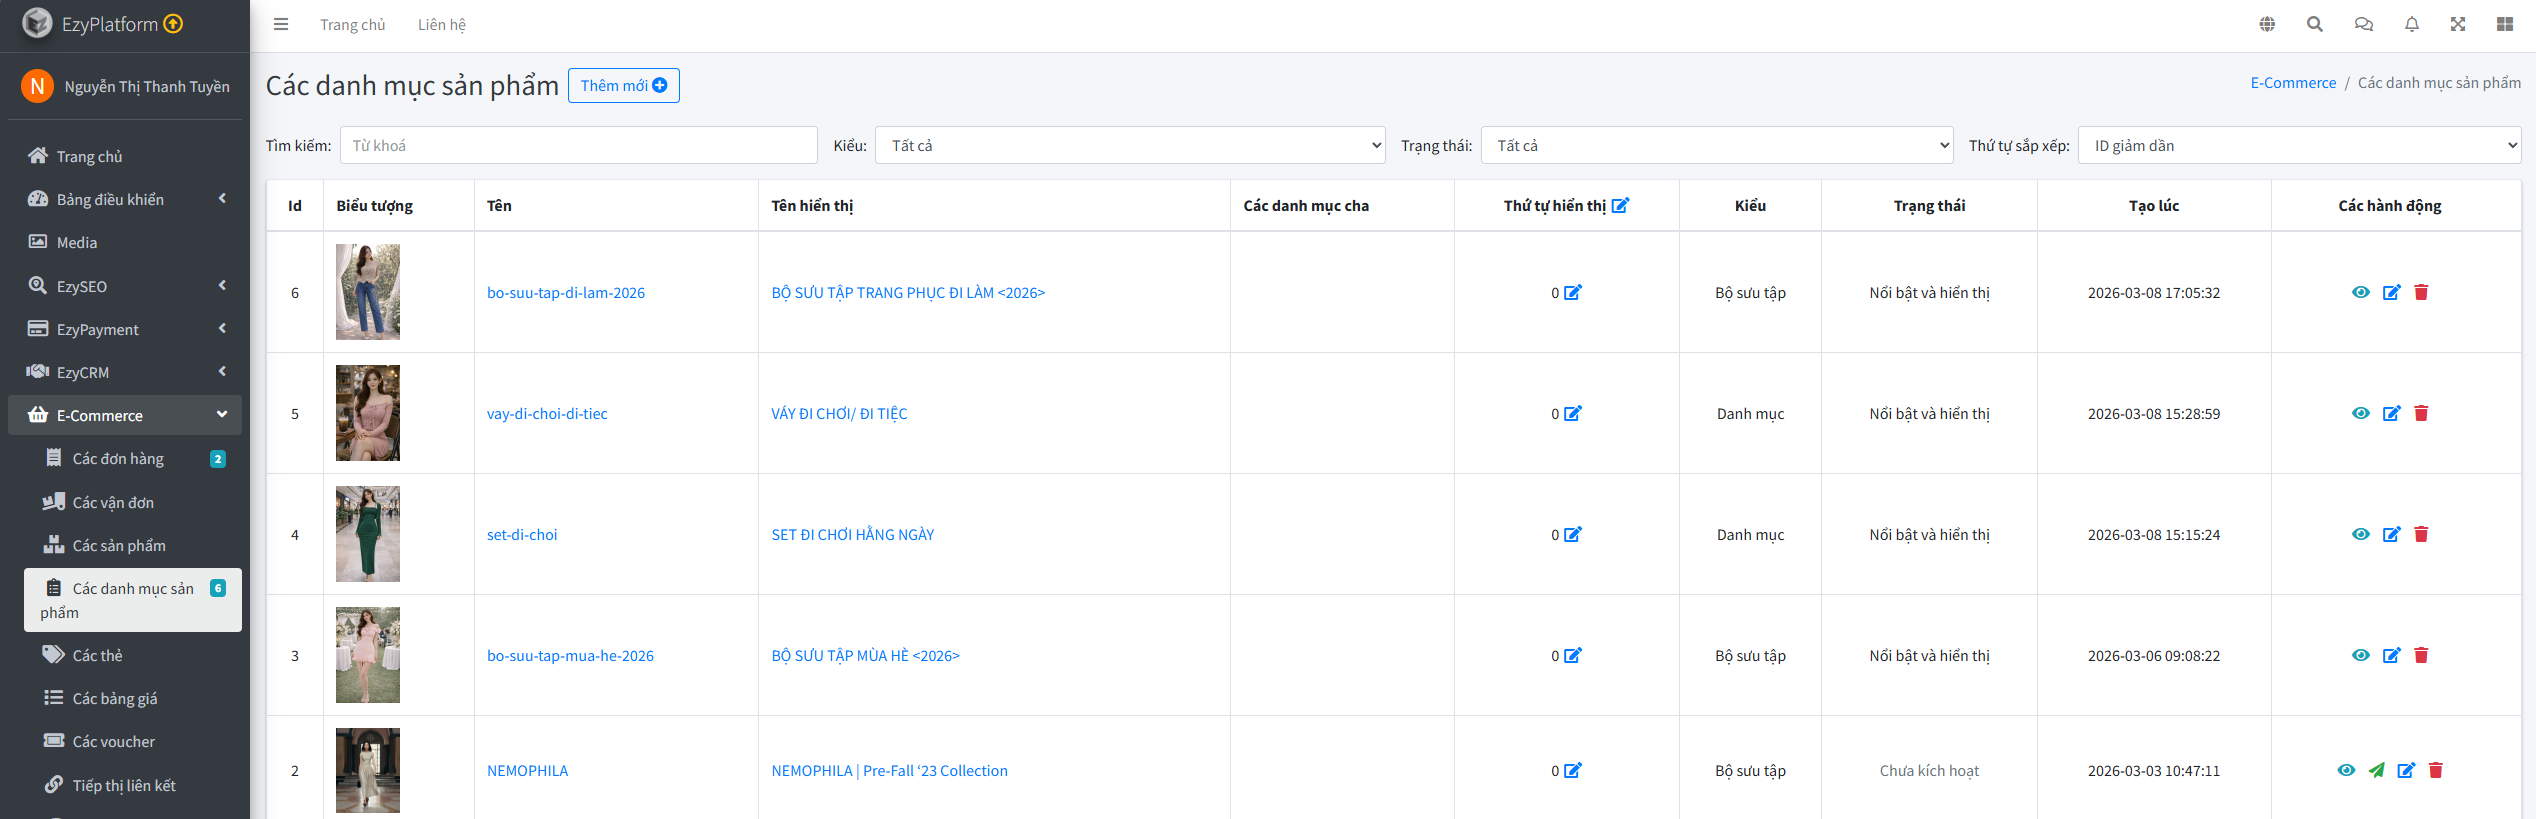Click the eye icon for NEMOPHILA row
The height and width of the screenshot is (819, 2536).
tap(2346, 770)
